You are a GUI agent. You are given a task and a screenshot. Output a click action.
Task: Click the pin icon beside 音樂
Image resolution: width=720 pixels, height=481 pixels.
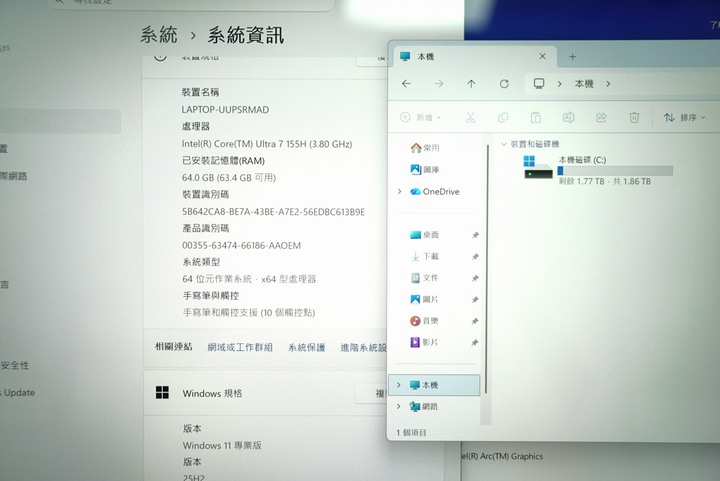[x=475, y=321]
